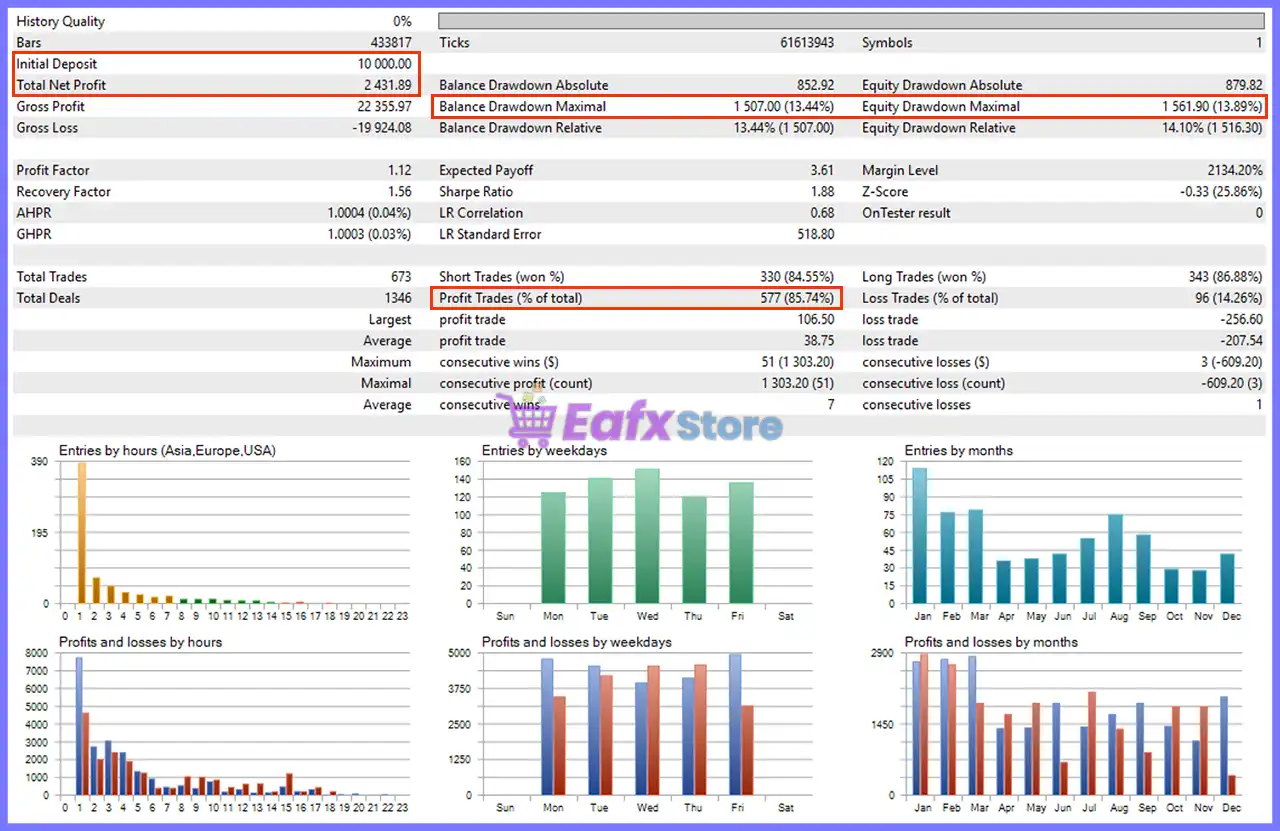The image size is (1280, 831).
Task: Select the average loss trade value '-207.54'
Action: [x=1241, y=341]
